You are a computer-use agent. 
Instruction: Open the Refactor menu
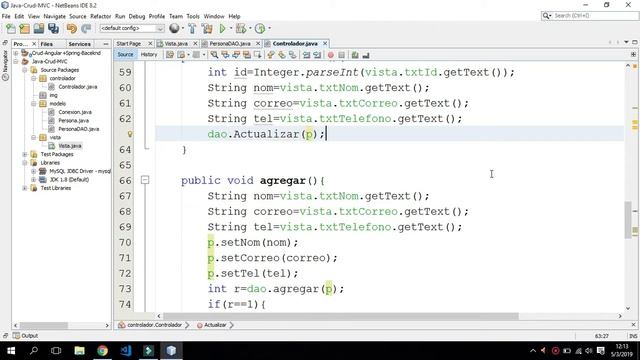100,16
